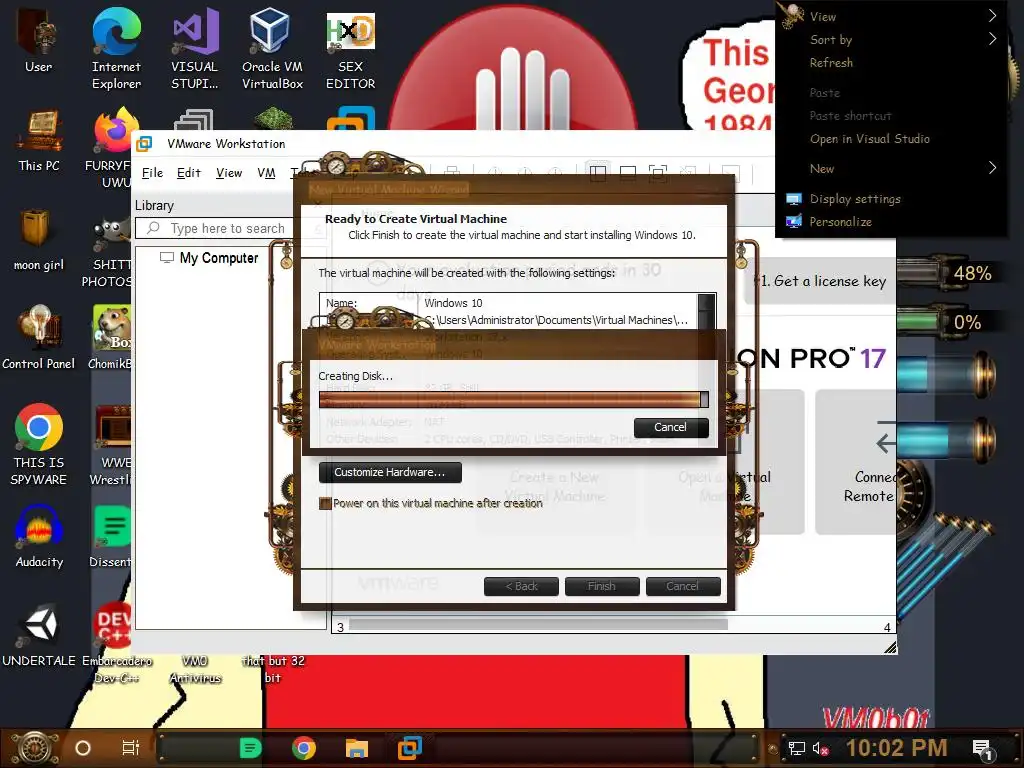This screenshot has height=768, width=1024.
Task: Open the Unity UNDERTALE desktop icon
Action: click(x=39, y=635)
